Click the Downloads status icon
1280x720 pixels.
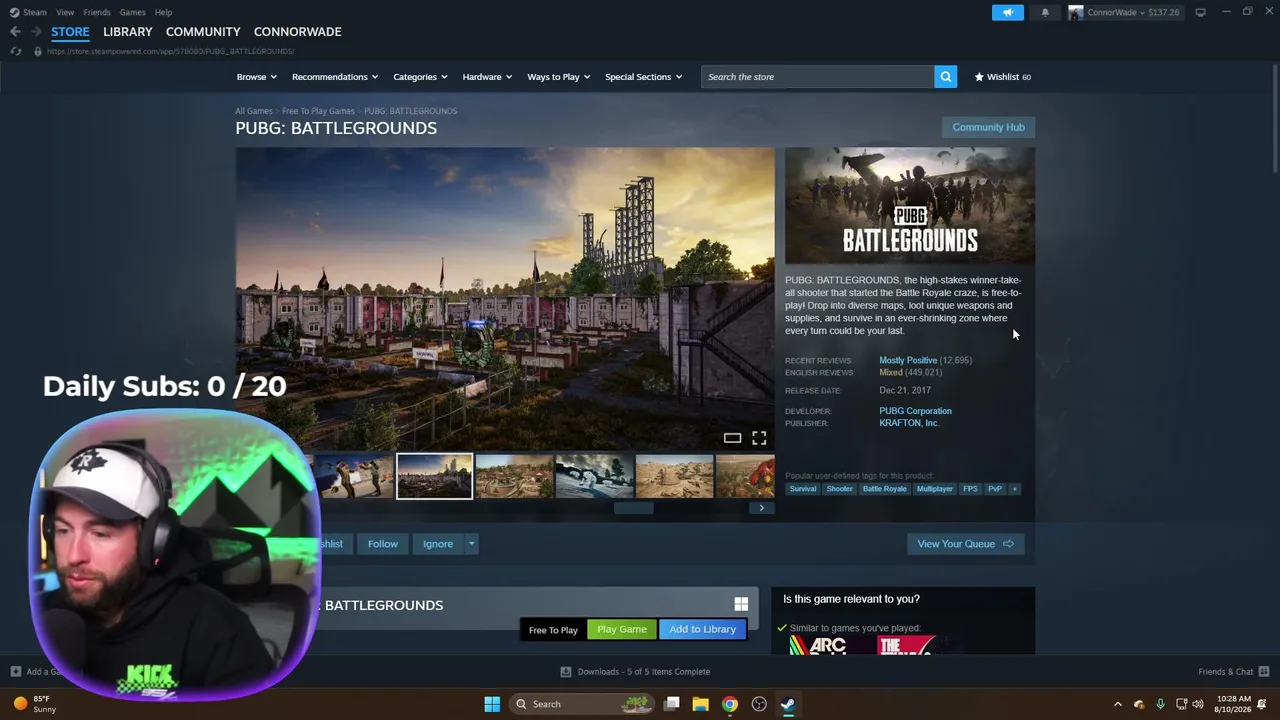[566, 672]
